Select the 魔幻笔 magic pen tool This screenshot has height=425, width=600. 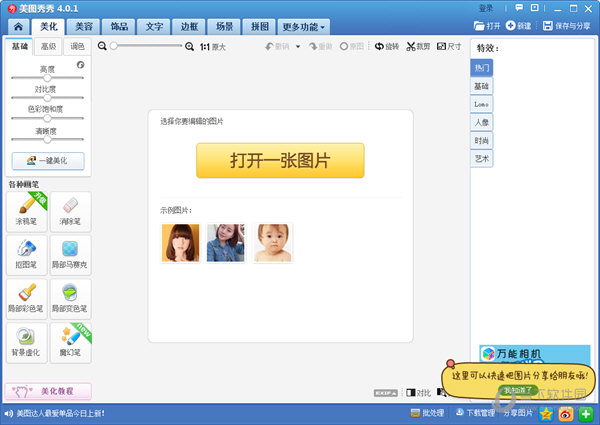click(70, 340)
